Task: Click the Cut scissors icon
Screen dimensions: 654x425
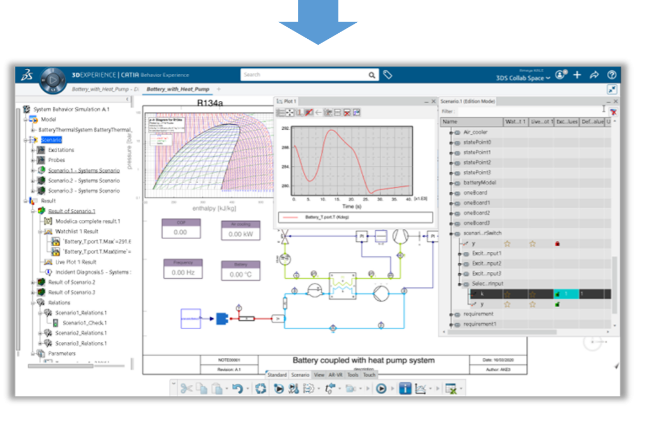Action: coord(186,389)
